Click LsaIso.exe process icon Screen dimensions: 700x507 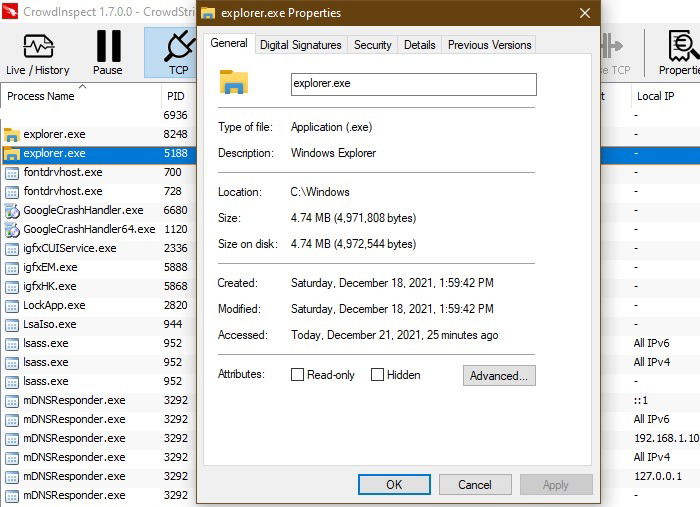coord(12,325)
